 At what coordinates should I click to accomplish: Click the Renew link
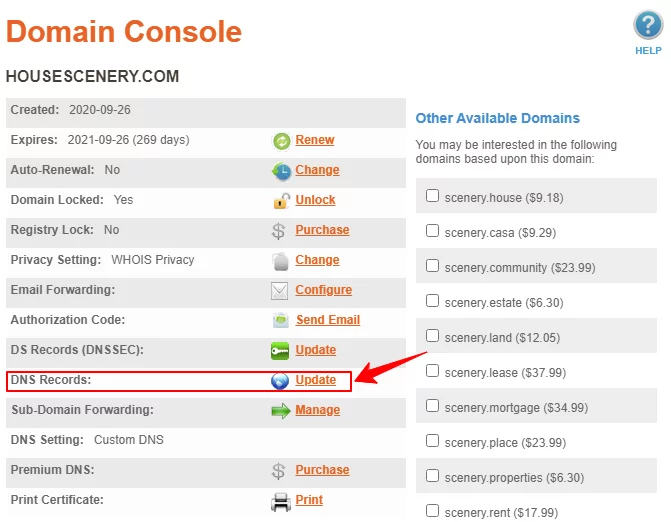(x=315, y=140)
